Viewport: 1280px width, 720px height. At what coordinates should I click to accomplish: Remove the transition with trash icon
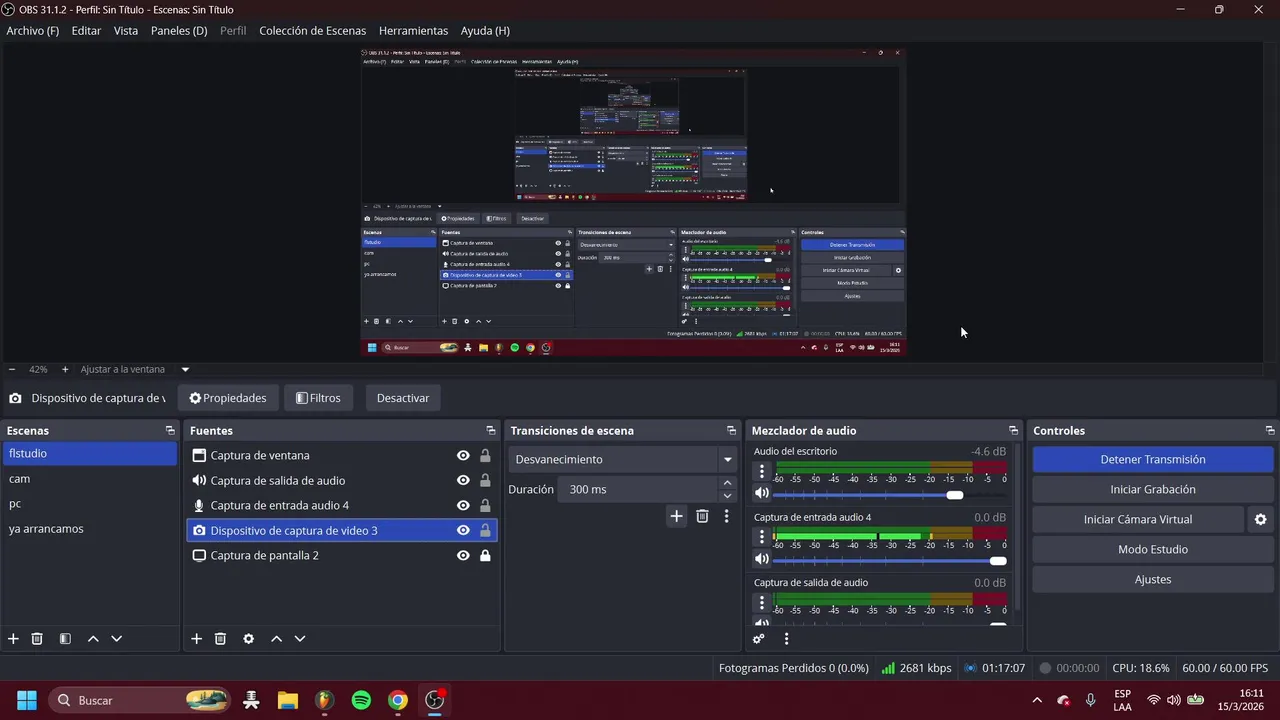(x=702, y=516)
